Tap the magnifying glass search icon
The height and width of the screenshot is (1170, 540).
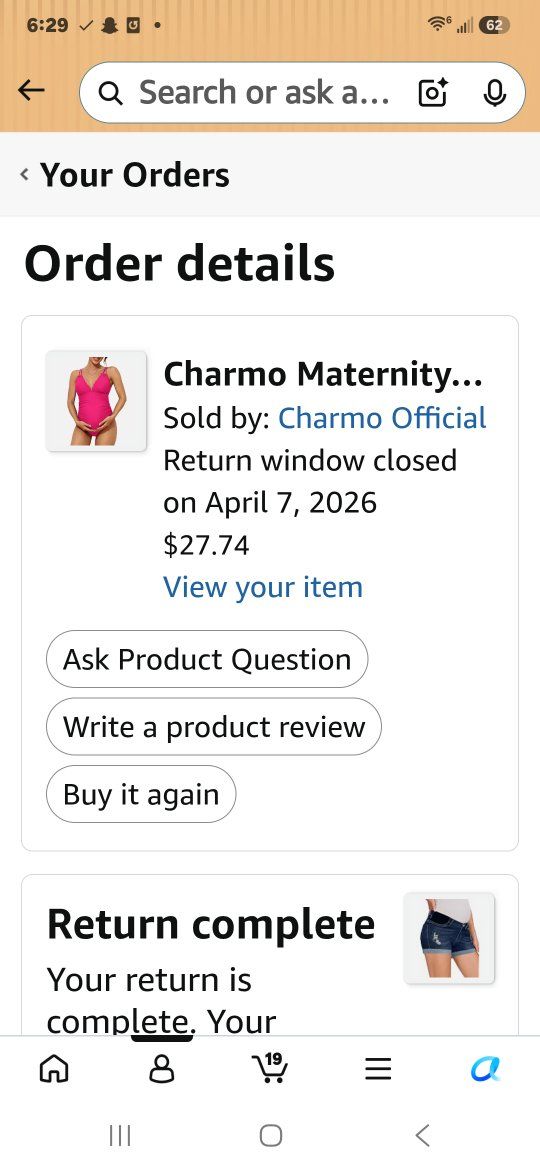pos(110,93)
